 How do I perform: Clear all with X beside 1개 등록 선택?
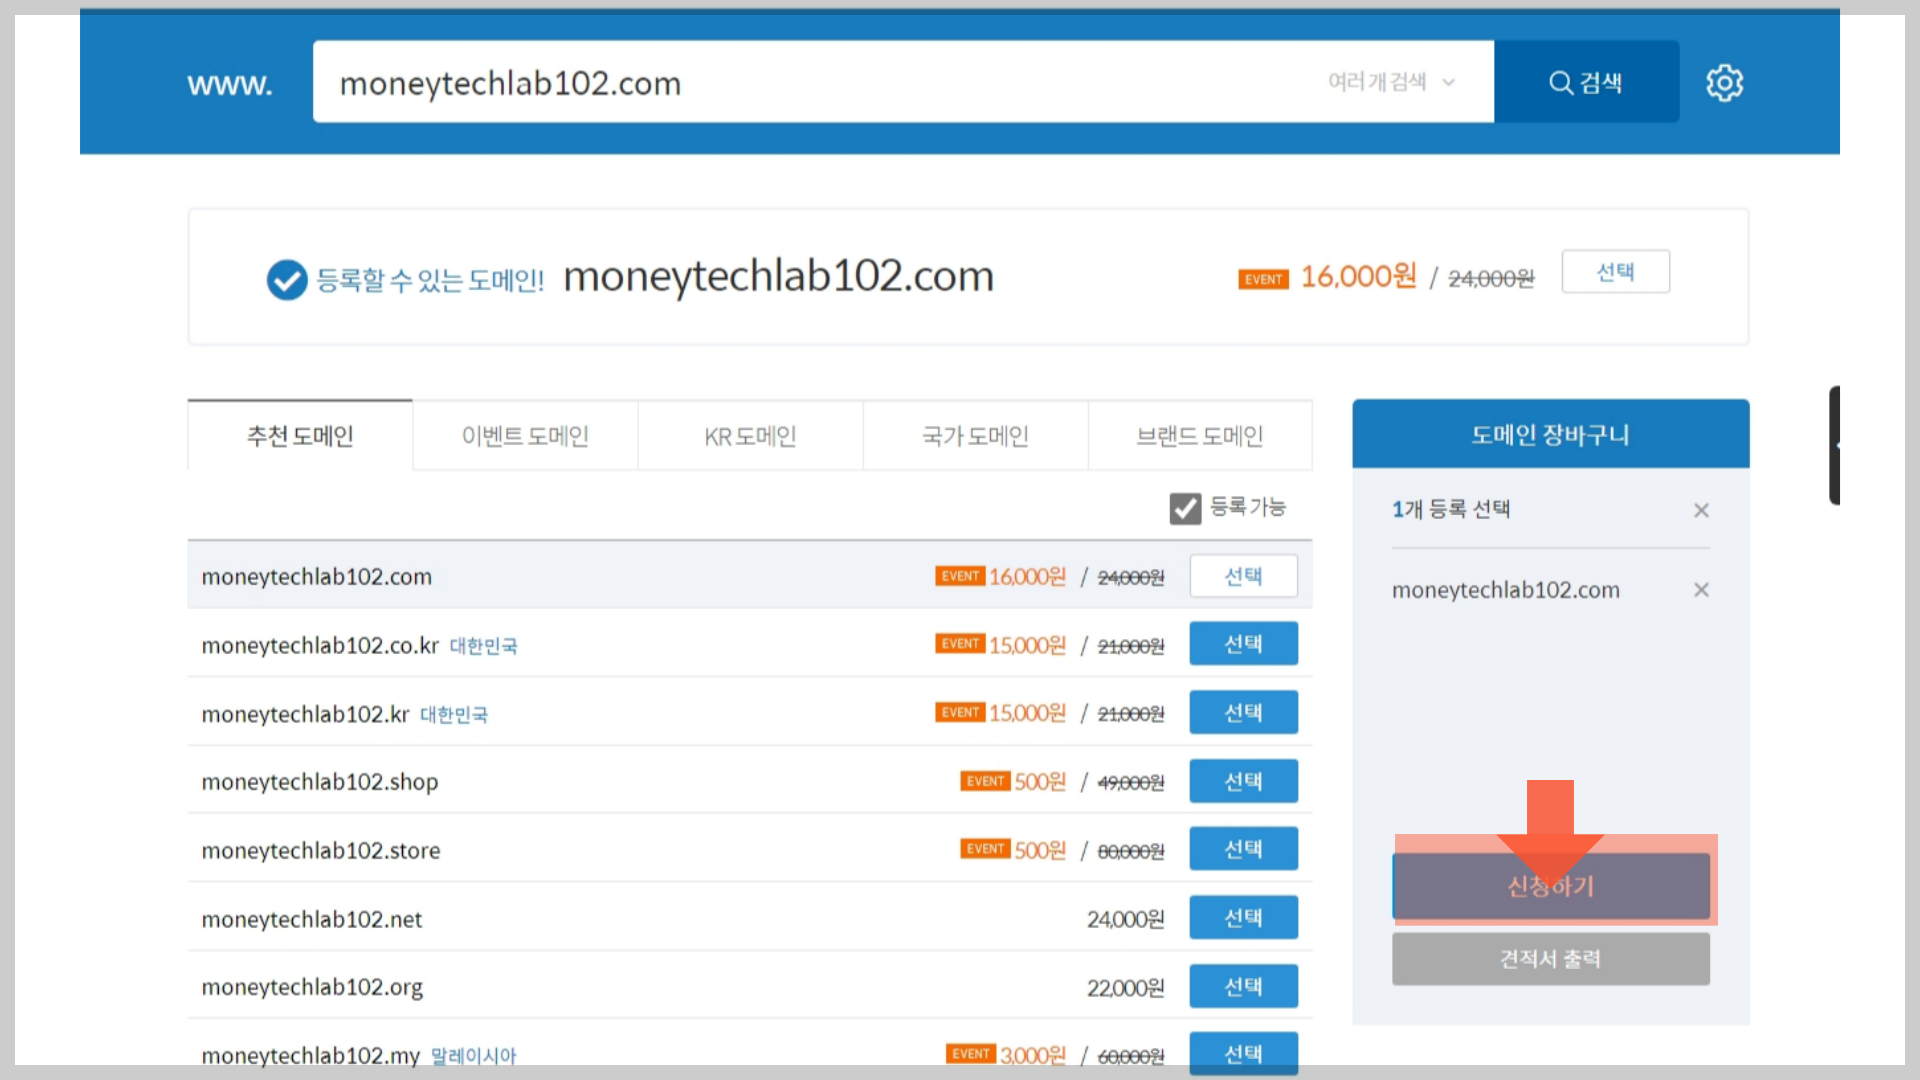coord(1701,510)
